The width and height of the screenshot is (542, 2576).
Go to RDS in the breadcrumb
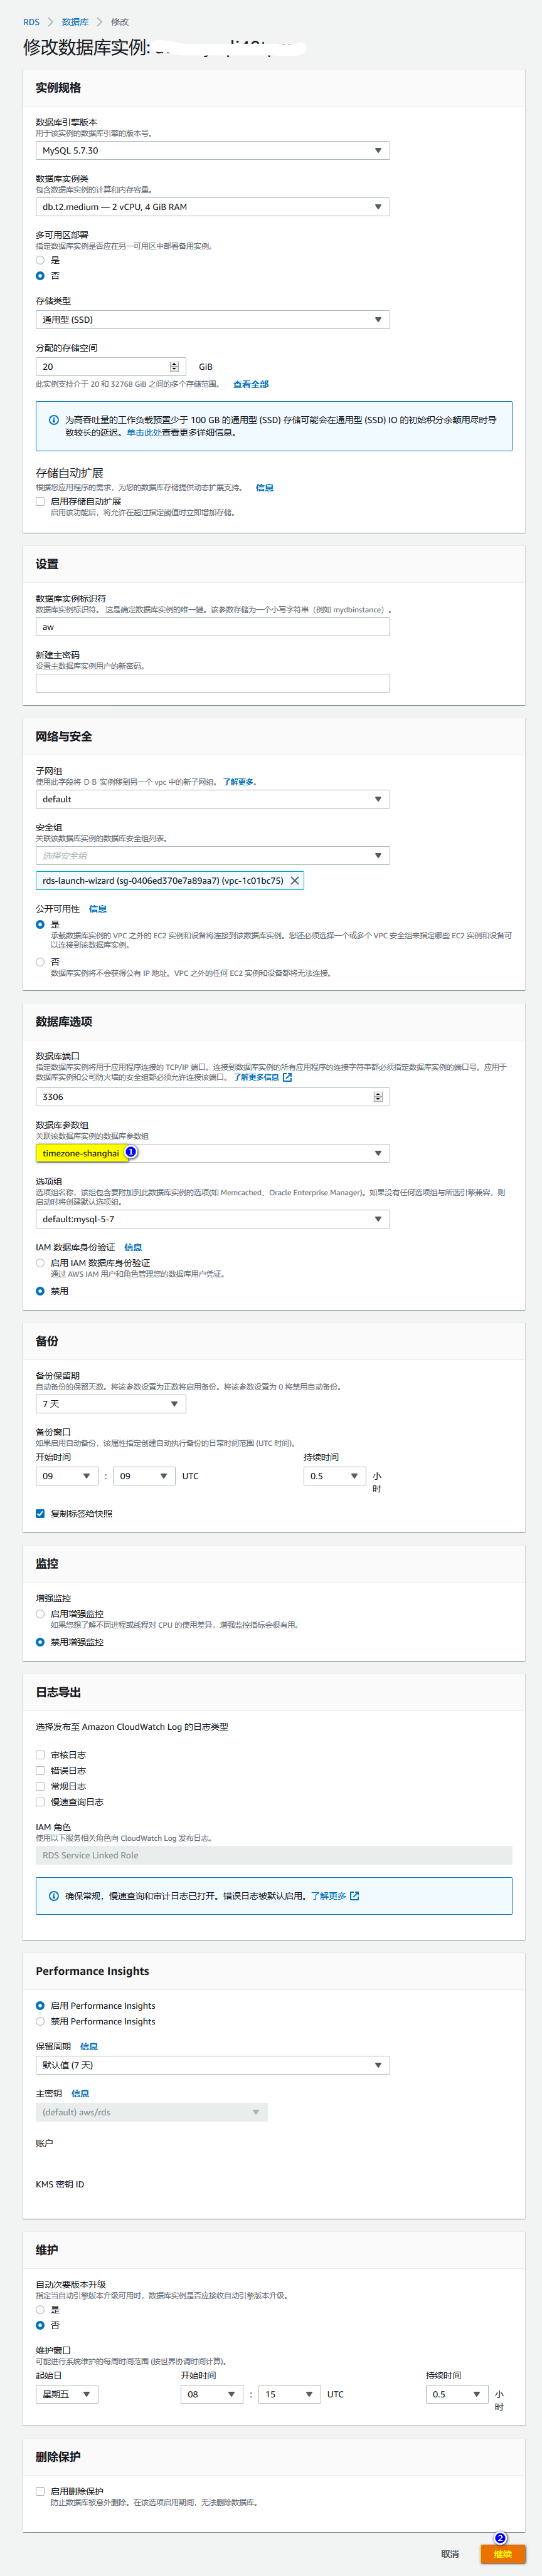point(31,22)
